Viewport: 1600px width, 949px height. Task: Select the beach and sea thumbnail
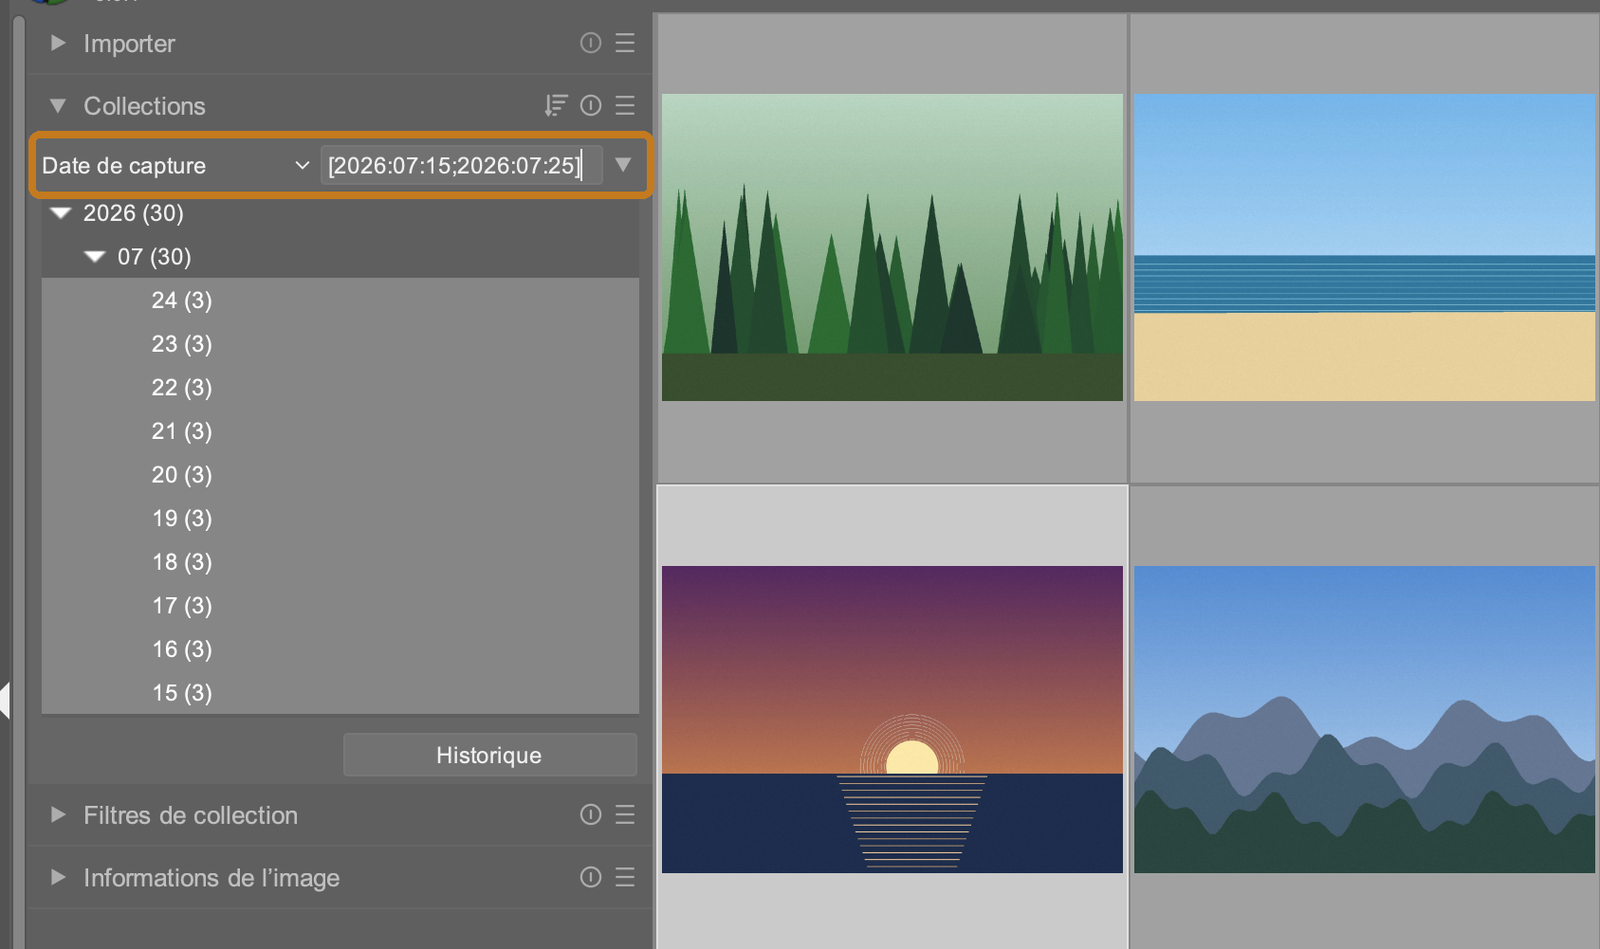coord(1364,247)
